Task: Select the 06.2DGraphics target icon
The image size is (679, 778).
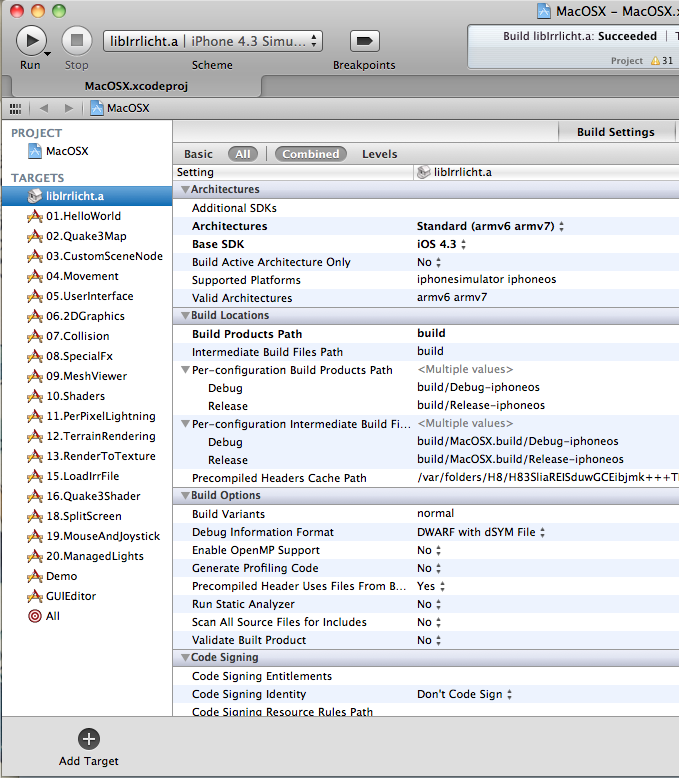Action: 35,316
